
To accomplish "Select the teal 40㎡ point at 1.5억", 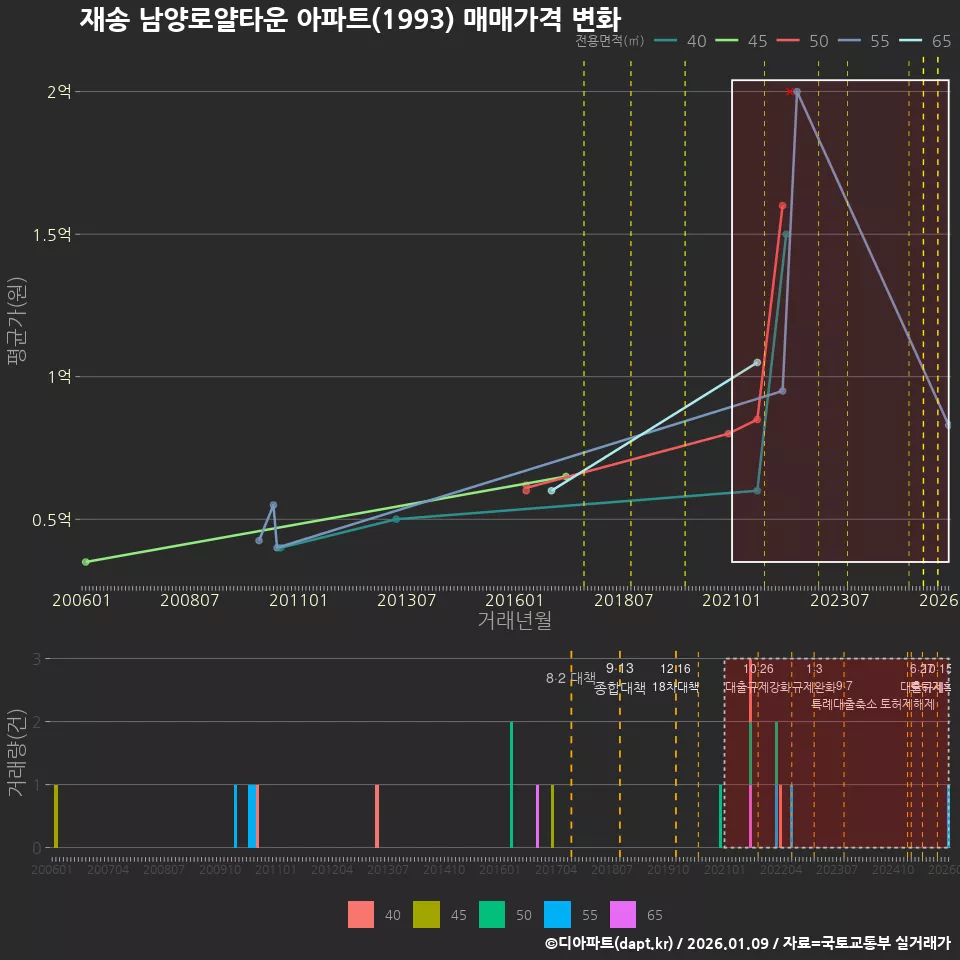I will click(x=786, y=234).
